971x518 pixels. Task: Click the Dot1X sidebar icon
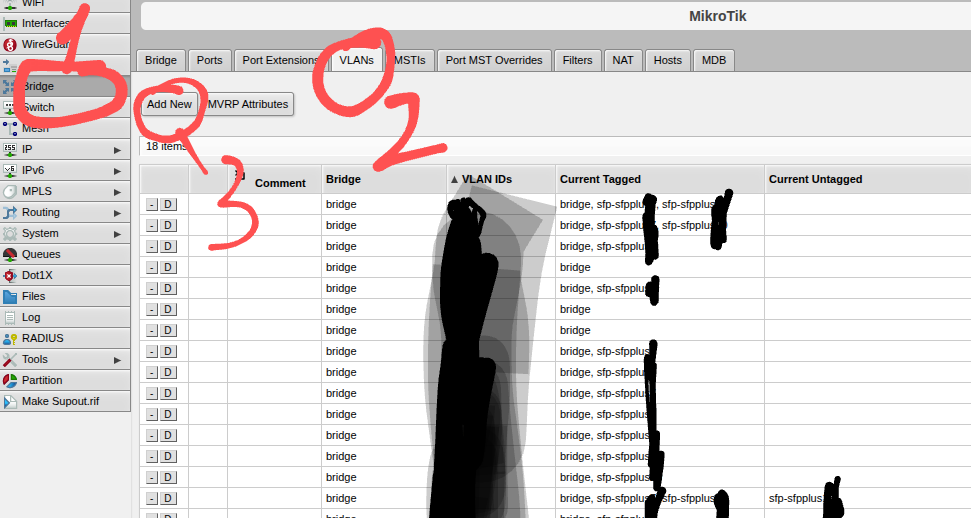[10, 276]
